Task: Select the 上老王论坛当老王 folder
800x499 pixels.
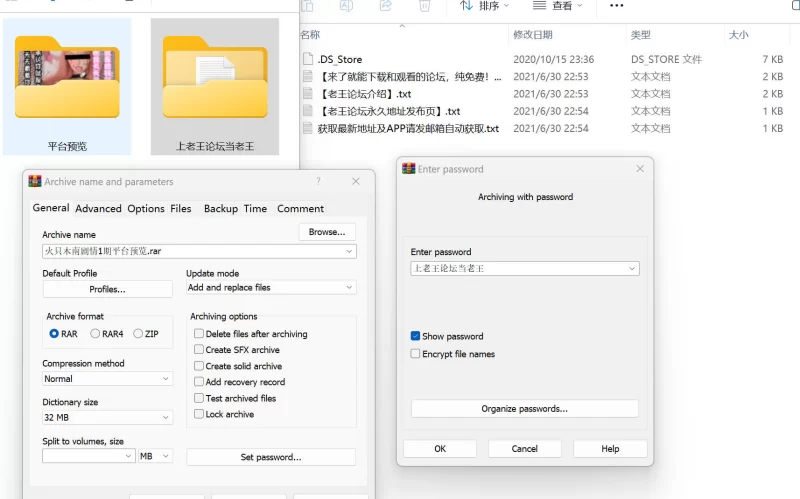Action: (x=215, y=86)
